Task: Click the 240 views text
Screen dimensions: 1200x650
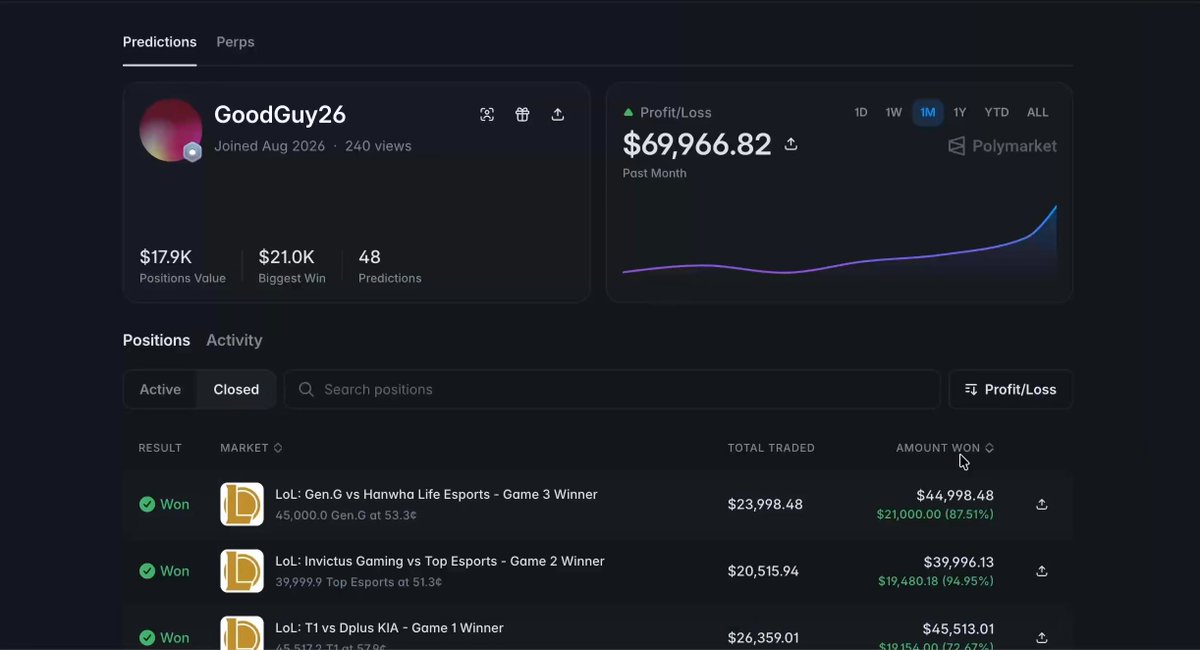Action: tap(378, 146)
